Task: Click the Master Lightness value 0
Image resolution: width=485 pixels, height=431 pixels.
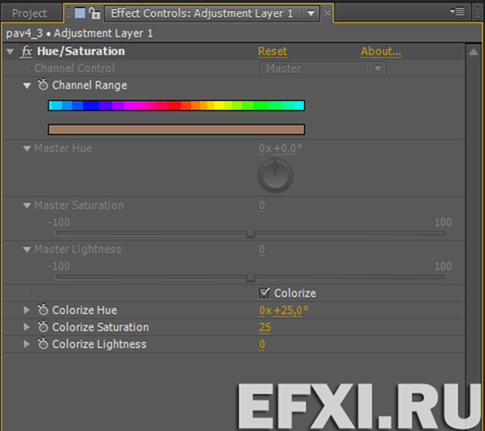Action: (x=262, y=249)
